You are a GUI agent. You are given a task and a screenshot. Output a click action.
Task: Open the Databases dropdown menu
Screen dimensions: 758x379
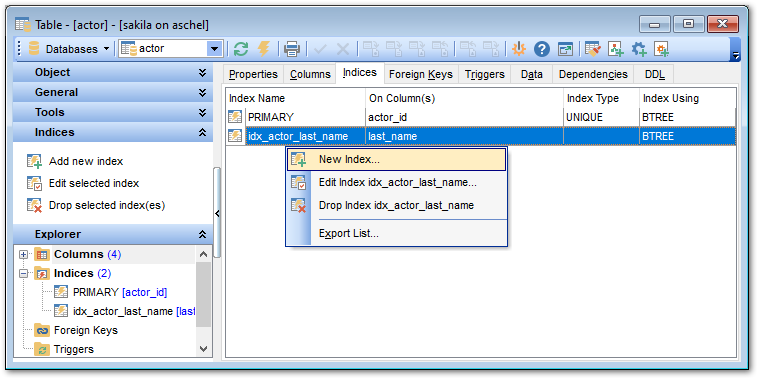[68, 49]
